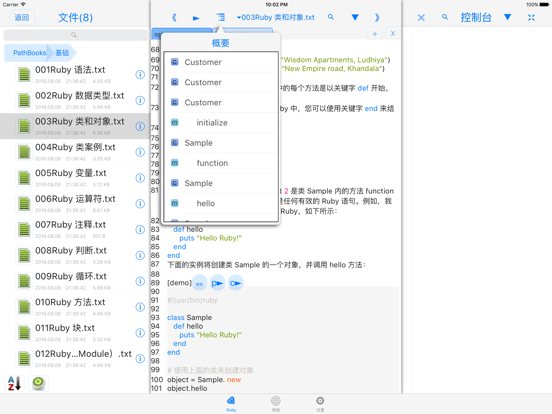Switch to the Ruby bottom tab
552x414 pixels.
[231, 404]
